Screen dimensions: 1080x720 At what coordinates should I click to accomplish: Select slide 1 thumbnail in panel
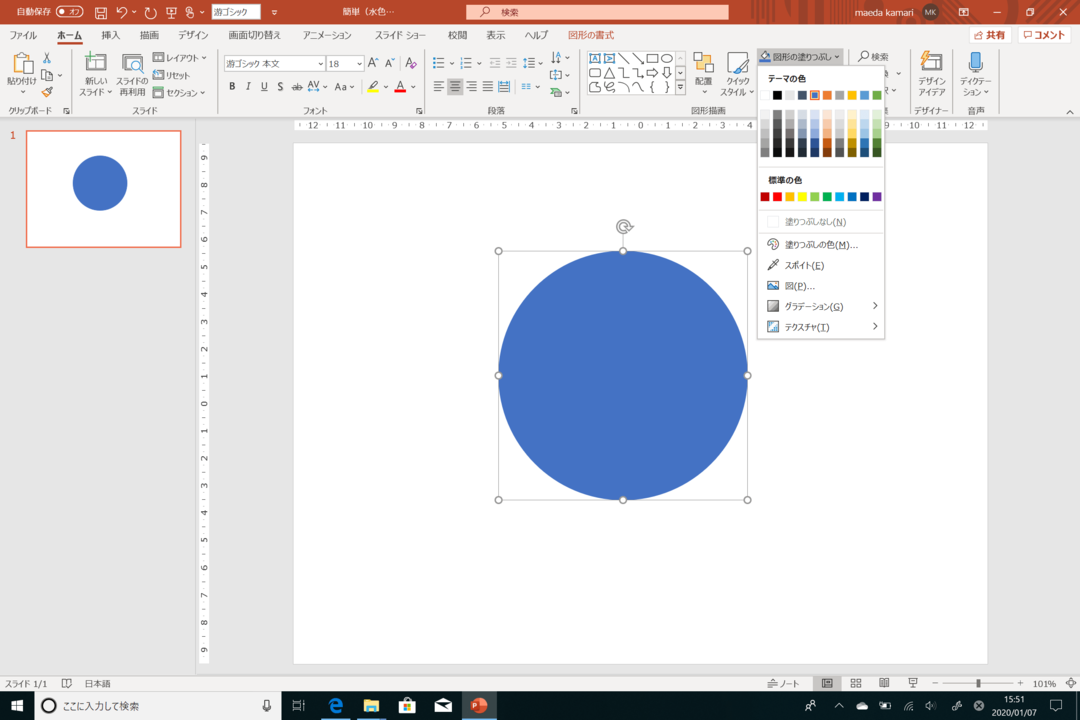click(x=103, y=189)
